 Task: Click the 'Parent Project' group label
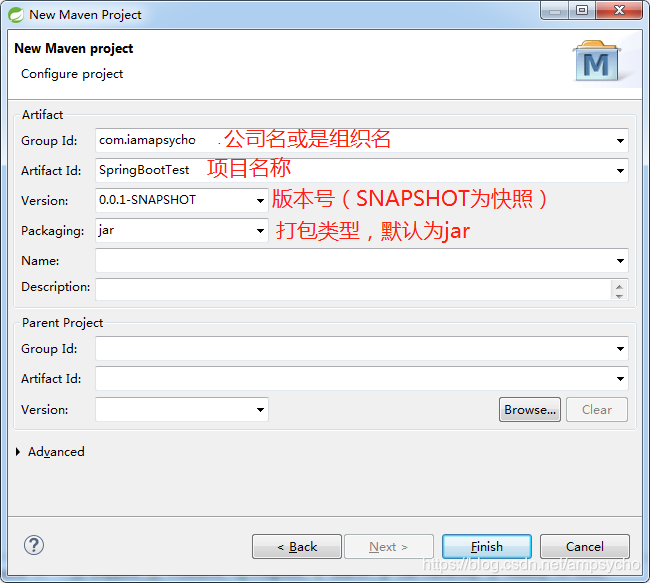62,323
